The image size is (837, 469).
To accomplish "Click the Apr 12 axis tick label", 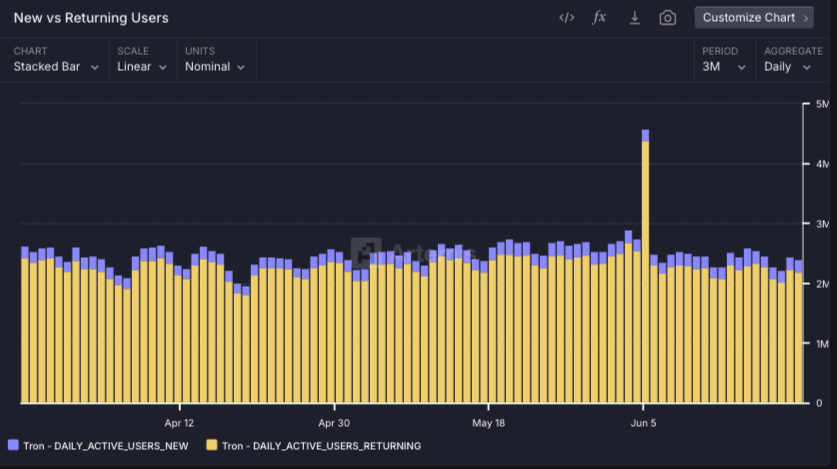I will pyautogui.click(x=179, y=423).
